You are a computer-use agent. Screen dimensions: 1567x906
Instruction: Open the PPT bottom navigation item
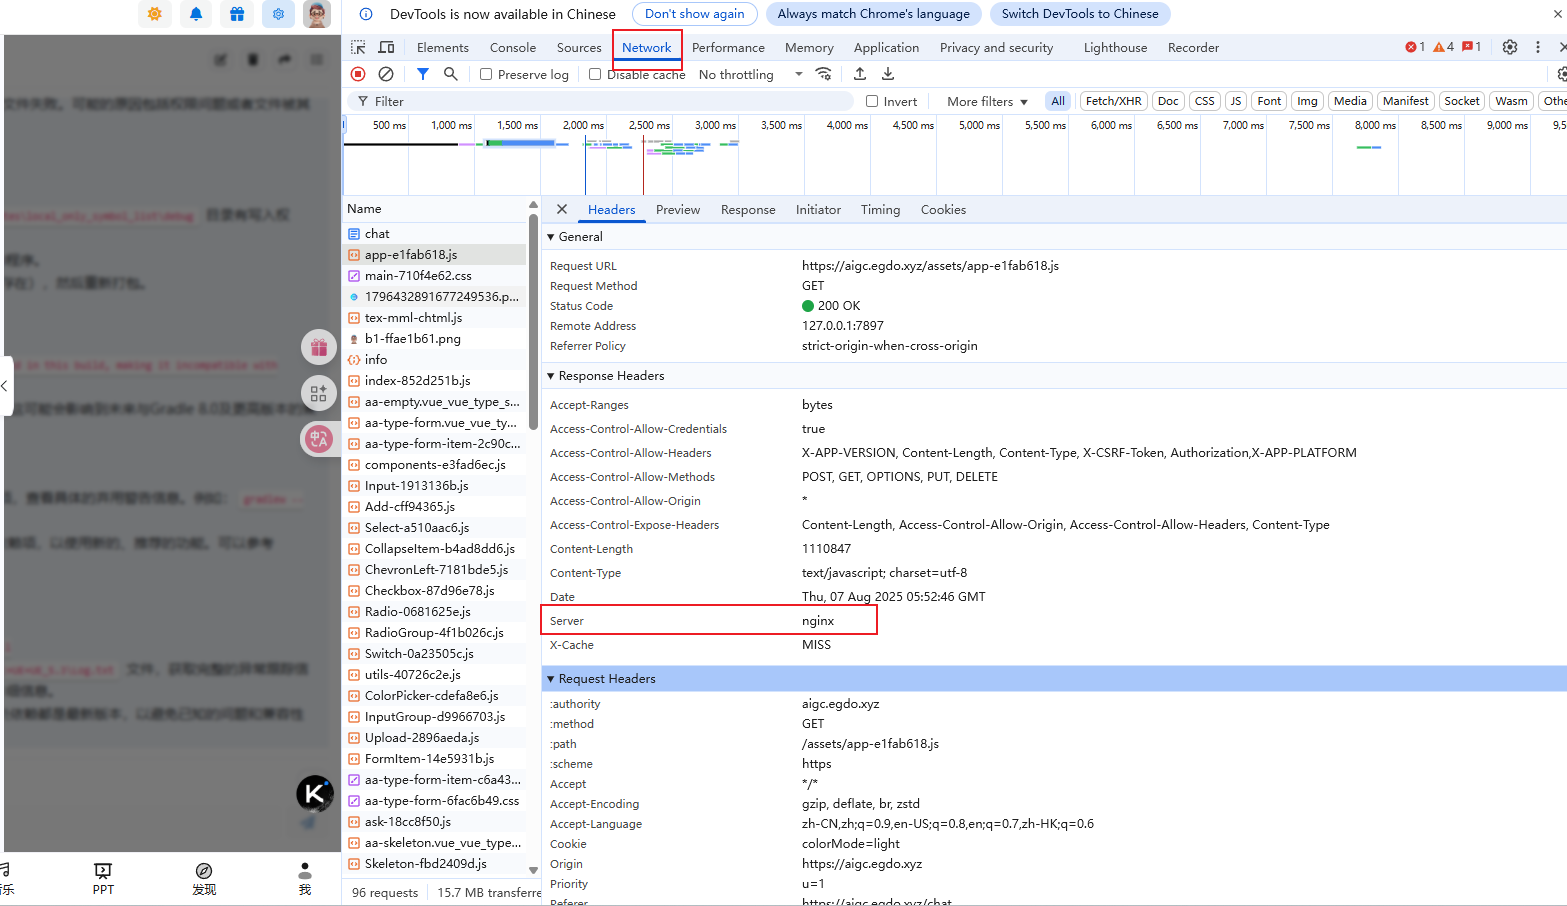[103, 879]
